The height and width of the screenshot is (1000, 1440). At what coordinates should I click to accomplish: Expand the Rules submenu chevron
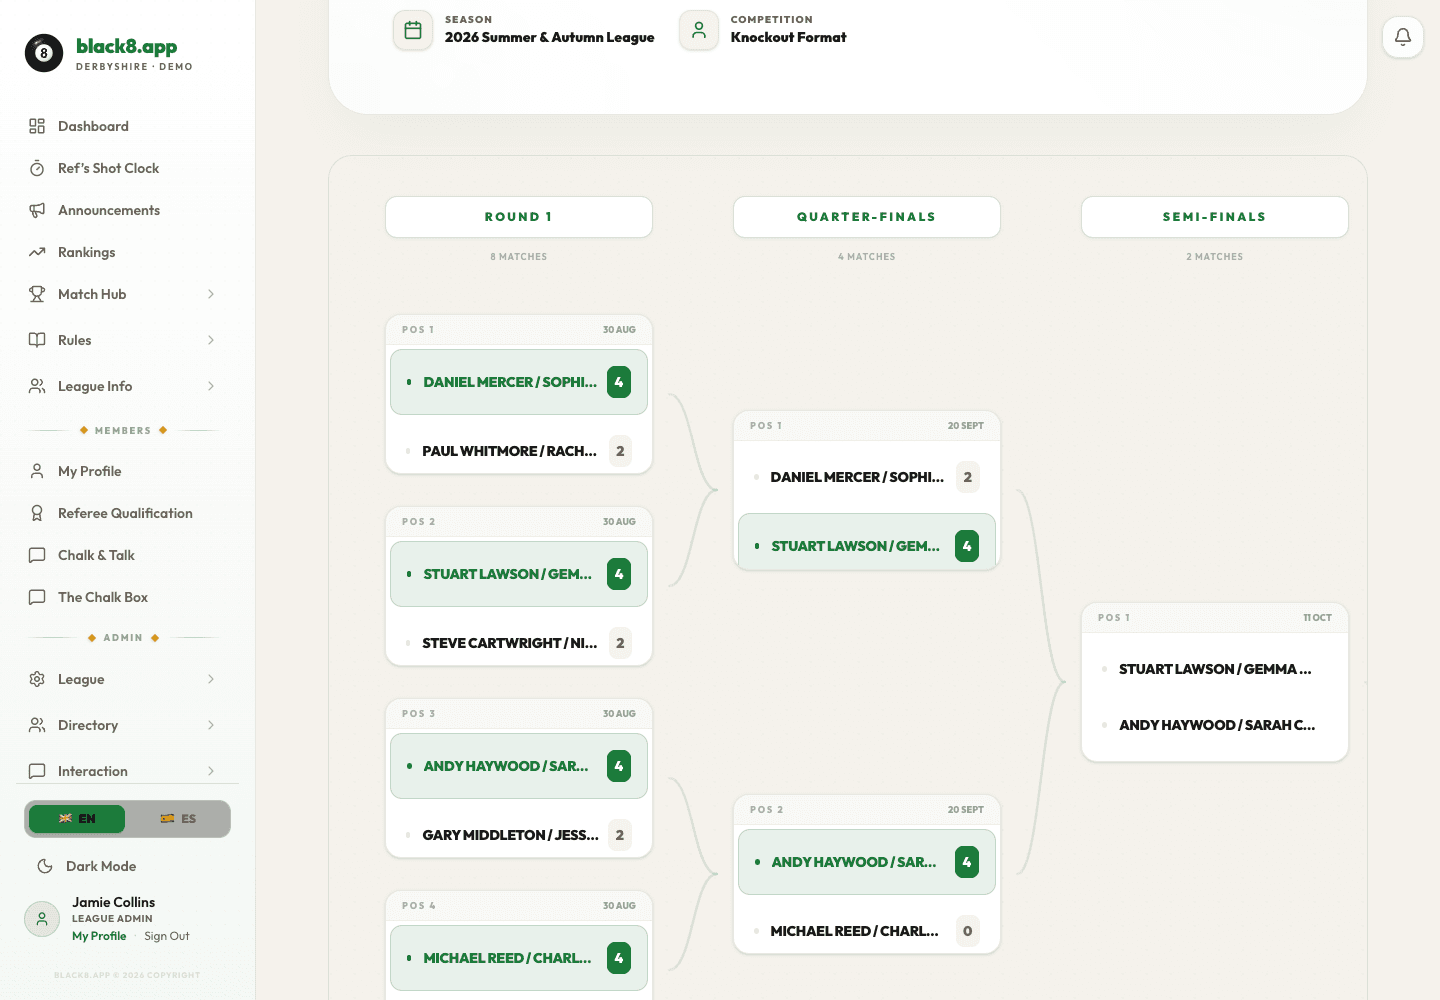(211, 340)
